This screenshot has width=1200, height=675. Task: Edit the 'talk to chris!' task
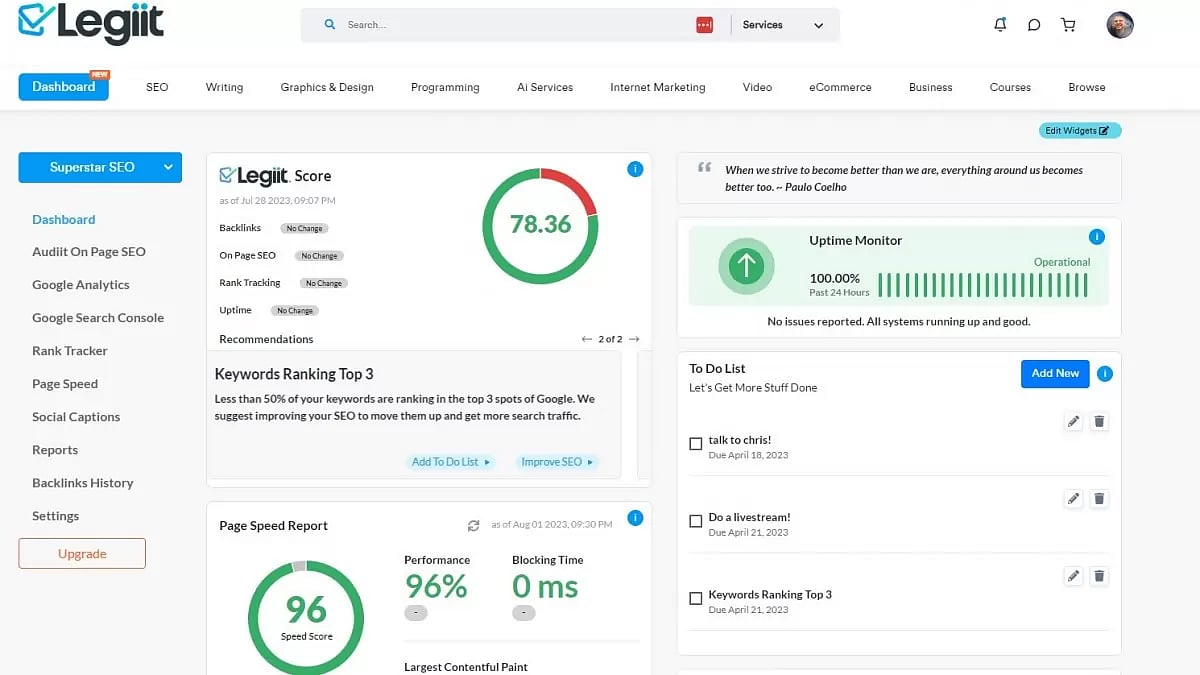pyautogui.click(x=1072, y=421)
